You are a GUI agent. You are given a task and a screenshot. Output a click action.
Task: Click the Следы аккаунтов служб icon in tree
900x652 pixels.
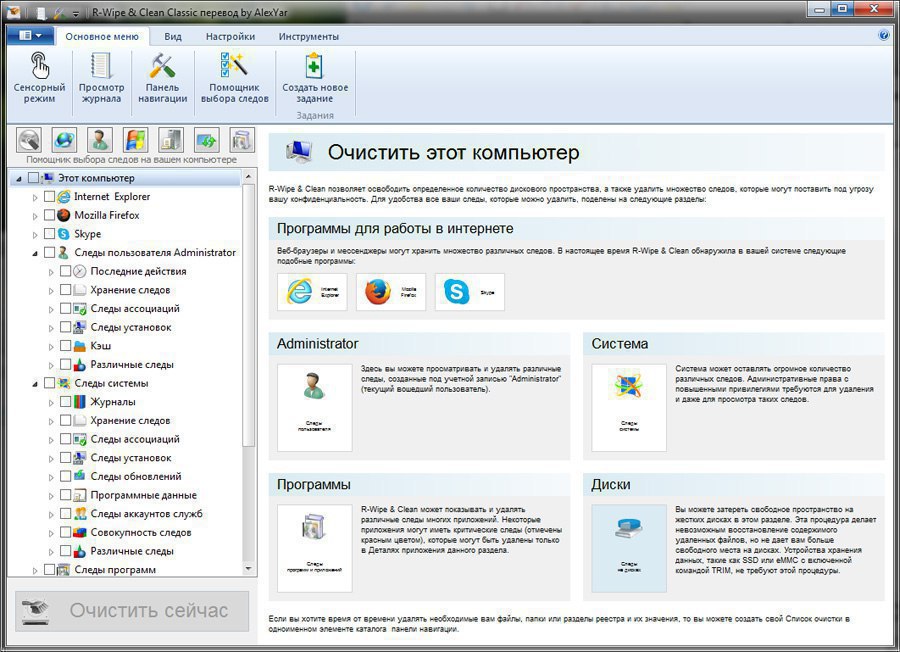(x=80, y=514)
